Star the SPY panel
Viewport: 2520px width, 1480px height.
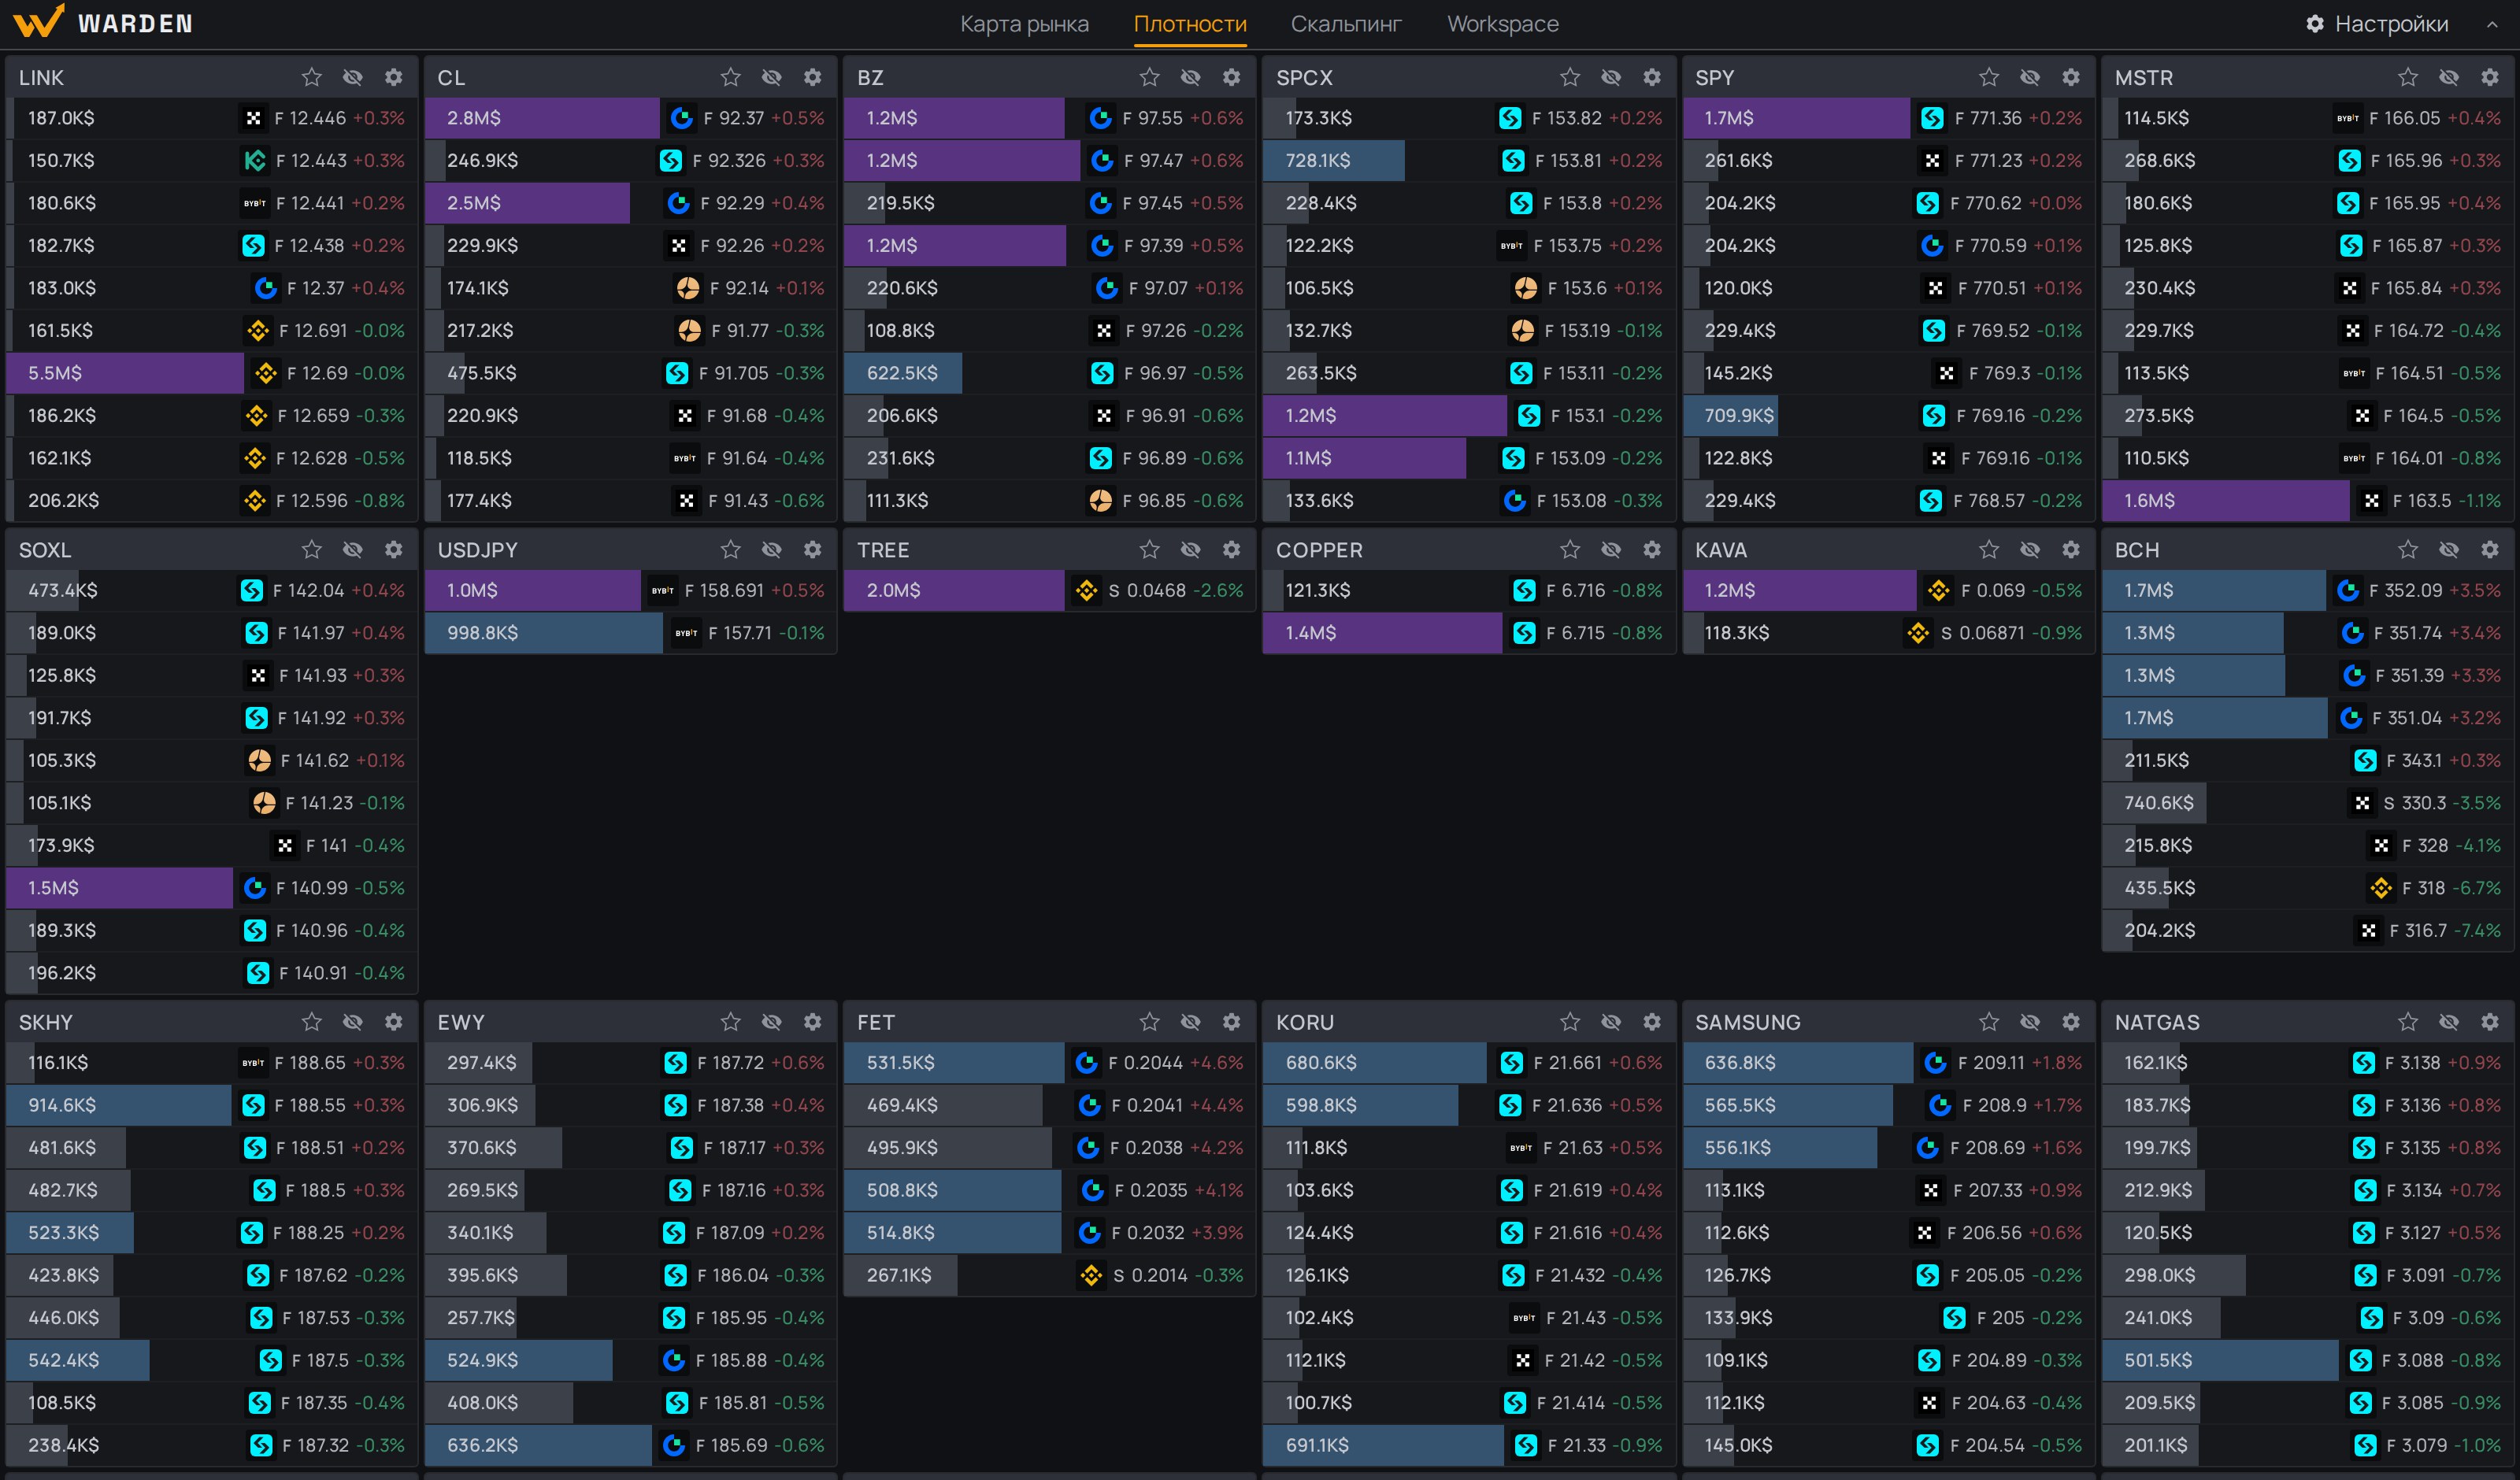1989,77
